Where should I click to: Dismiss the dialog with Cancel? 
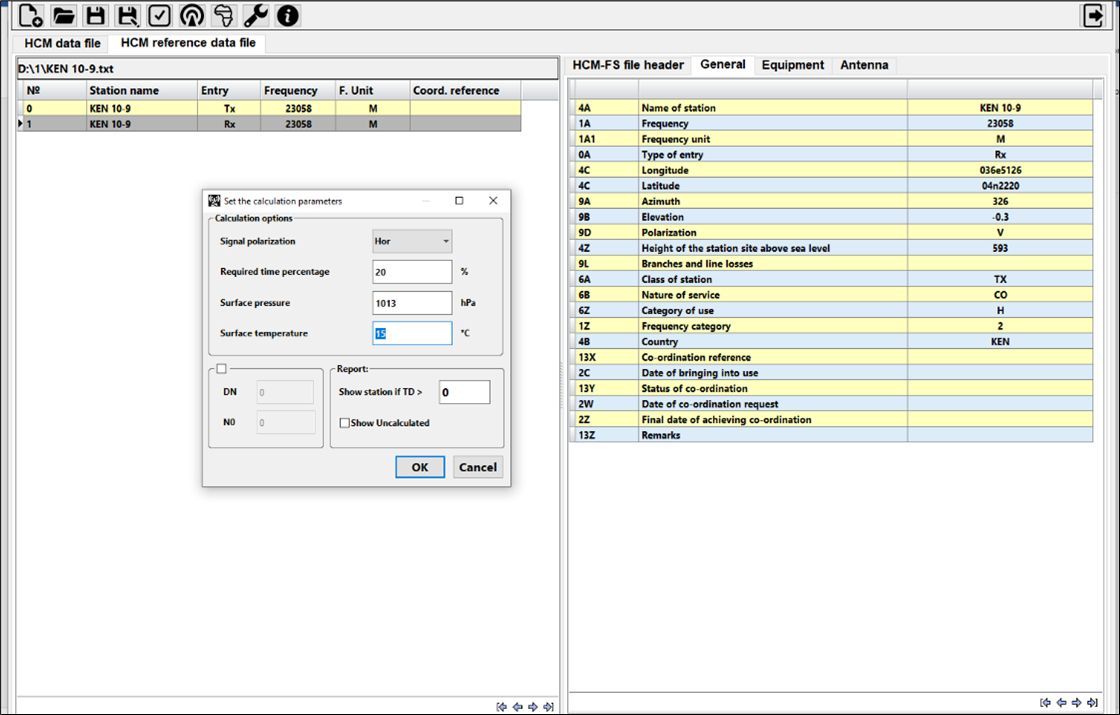pyautogui.click(x=478, y=467)
